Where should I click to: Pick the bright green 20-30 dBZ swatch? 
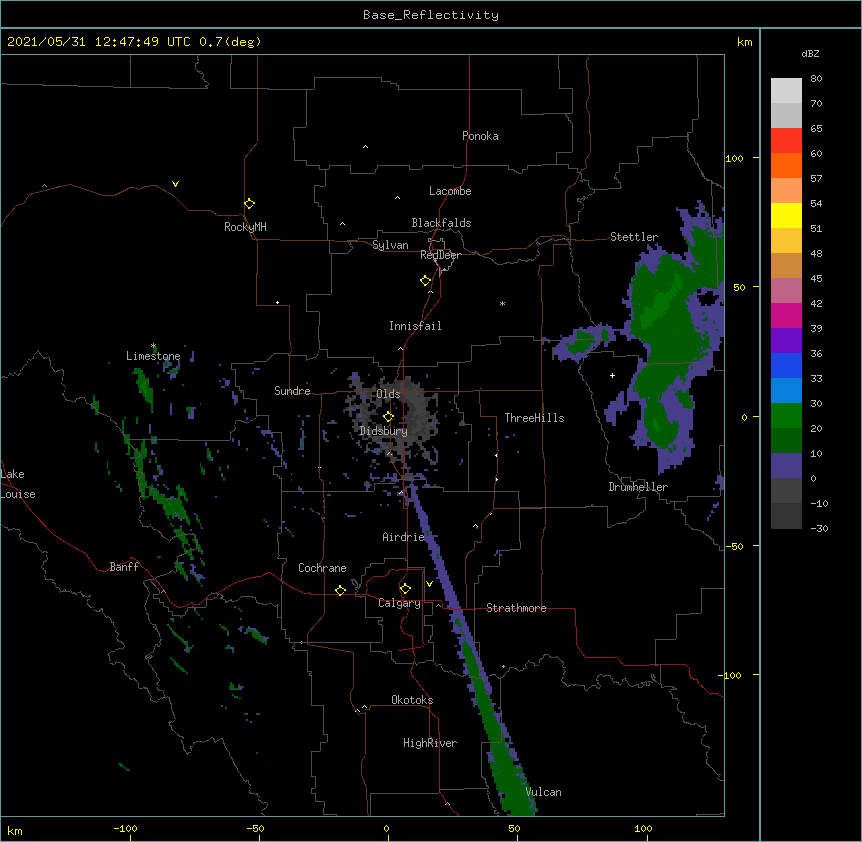pos(786,416)
